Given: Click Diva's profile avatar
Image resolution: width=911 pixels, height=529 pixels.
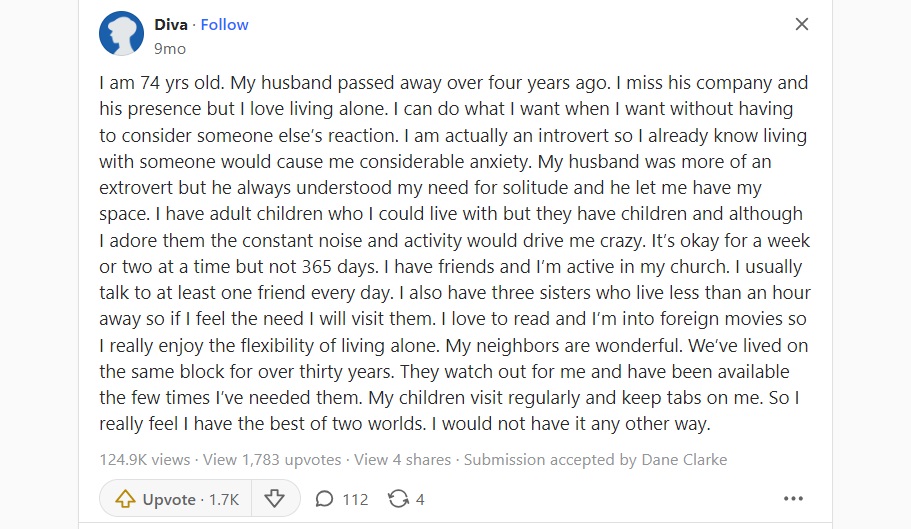Looking at the screenshot, I should pos(121,34).
